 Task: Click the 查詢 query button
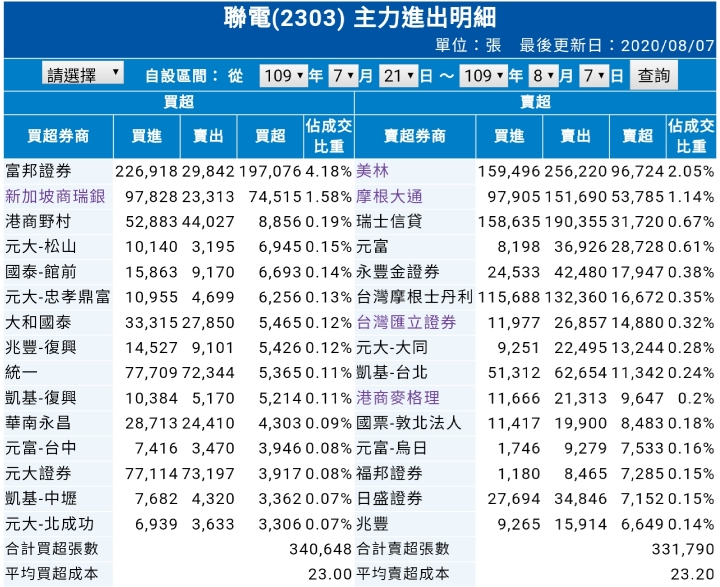(x=653, y=75)
